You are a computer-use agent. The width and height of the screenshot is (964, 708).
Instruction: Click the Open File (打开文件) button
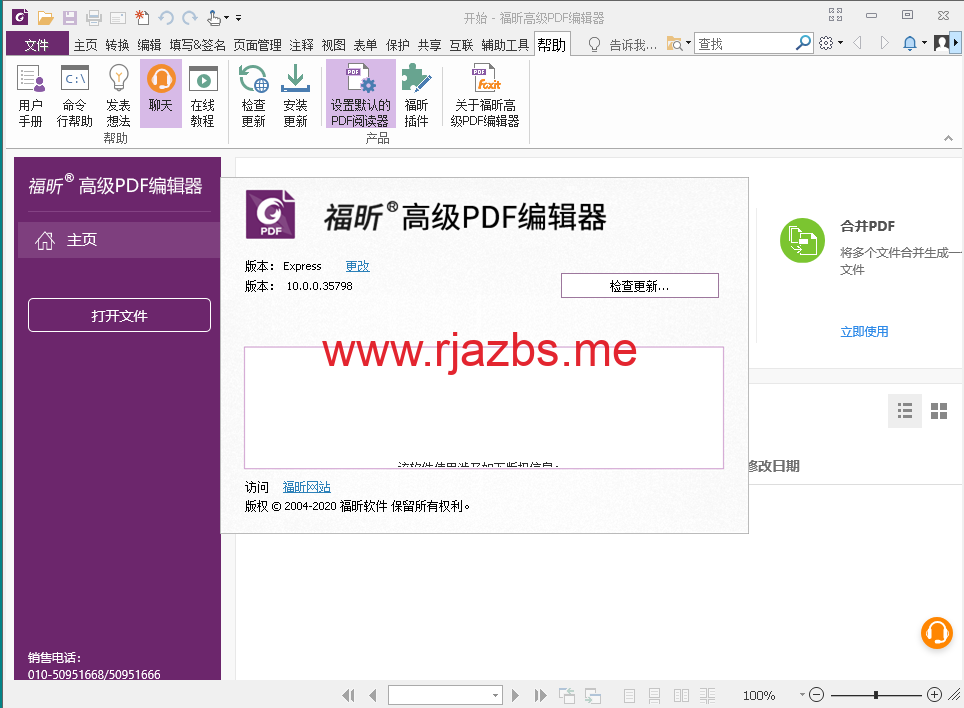pos(119,315)
